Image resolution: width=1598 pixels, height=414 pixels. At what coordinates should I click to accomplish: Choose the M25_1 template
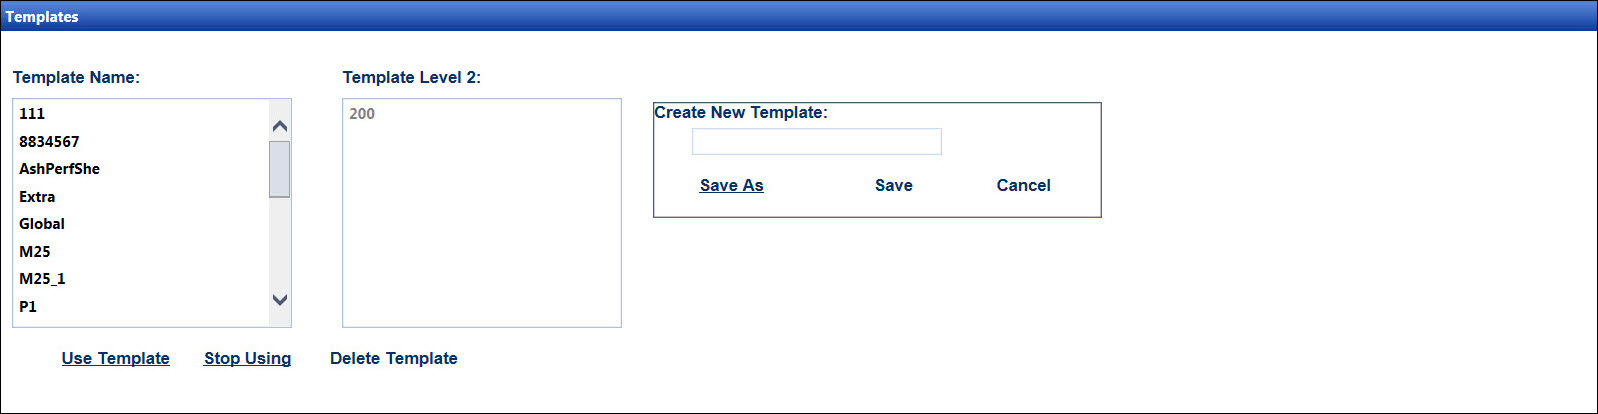pos(42,279)
